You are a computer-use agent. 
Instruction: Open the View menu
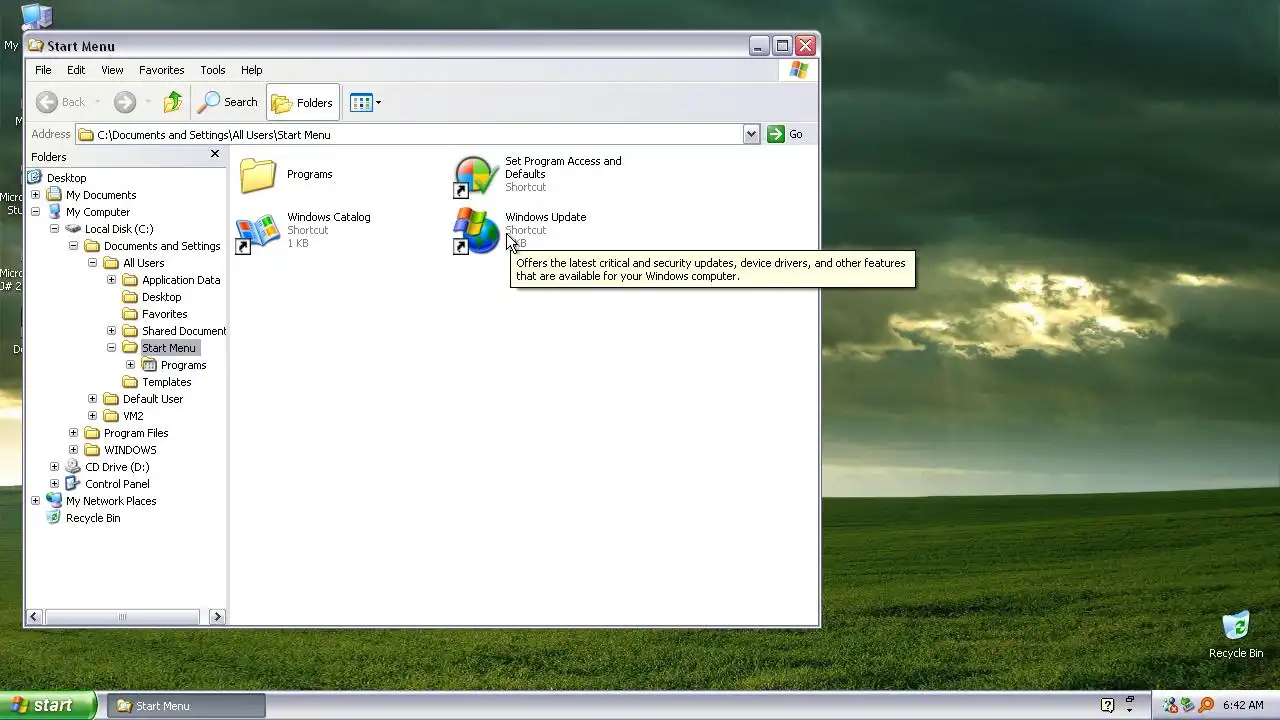coord(112,70)
